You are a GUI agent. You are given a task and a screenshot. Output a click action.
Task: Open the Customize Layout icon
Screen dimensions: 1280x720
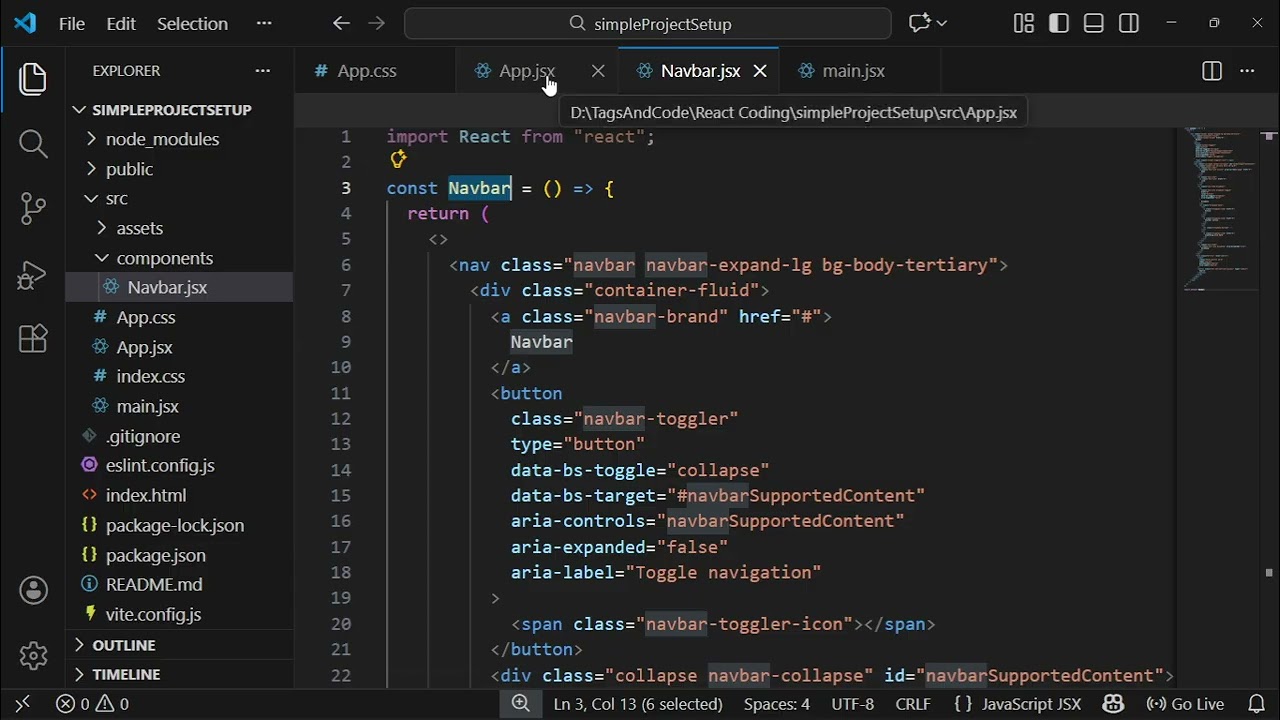(1023, 23)
